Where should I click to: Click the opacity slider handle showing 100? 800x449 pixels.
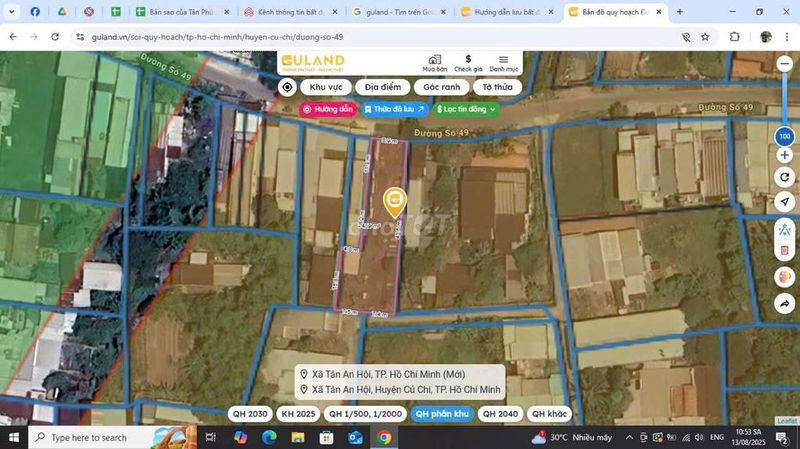(x=785, y=134)
